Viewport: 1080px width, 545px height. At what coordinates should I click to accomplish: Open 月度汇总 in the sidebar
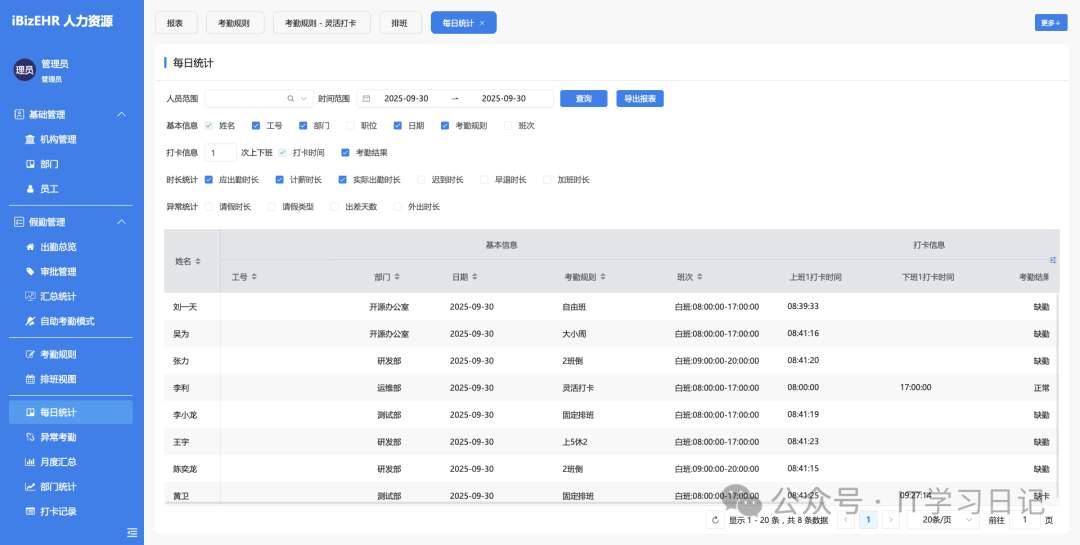pos(58,462)
